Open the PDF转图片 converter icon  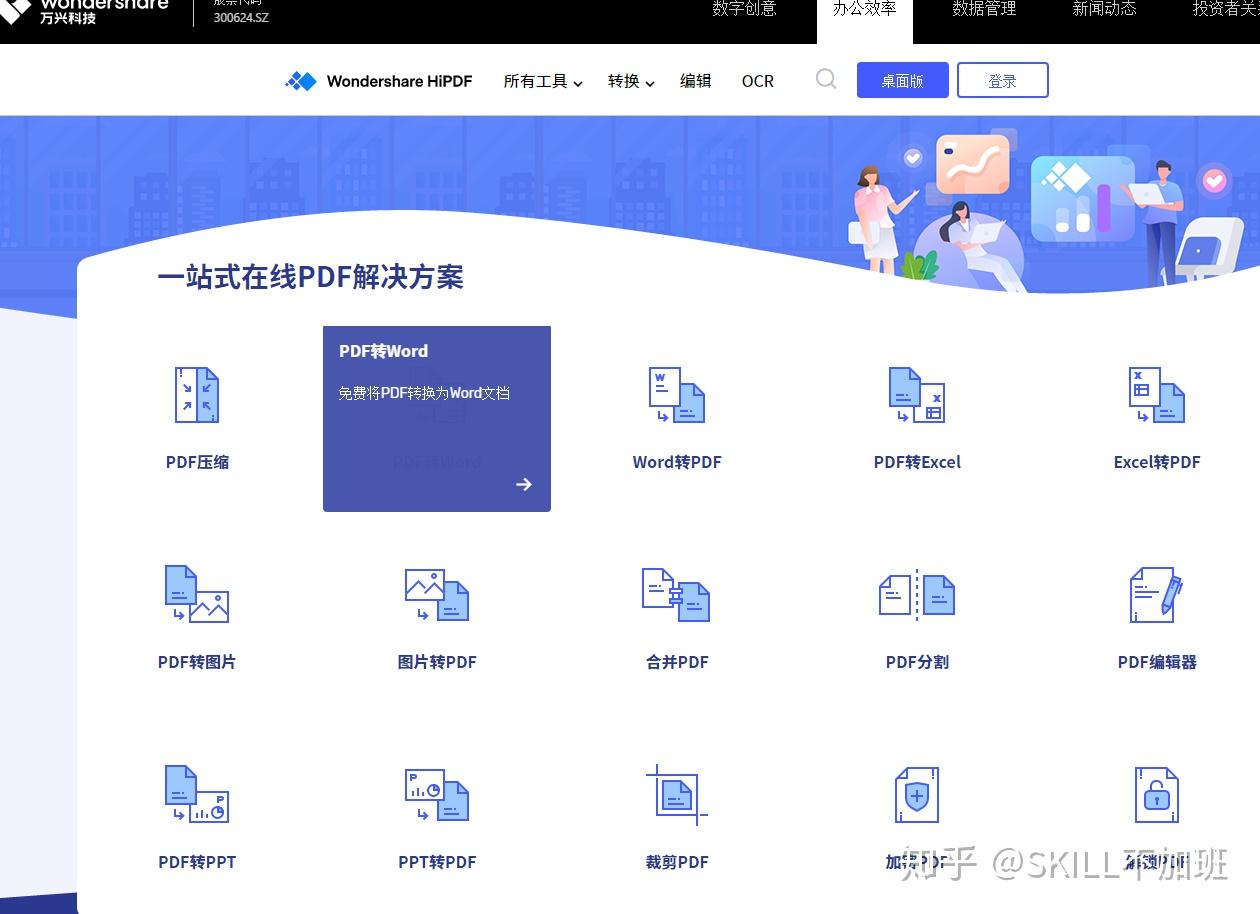197,594
